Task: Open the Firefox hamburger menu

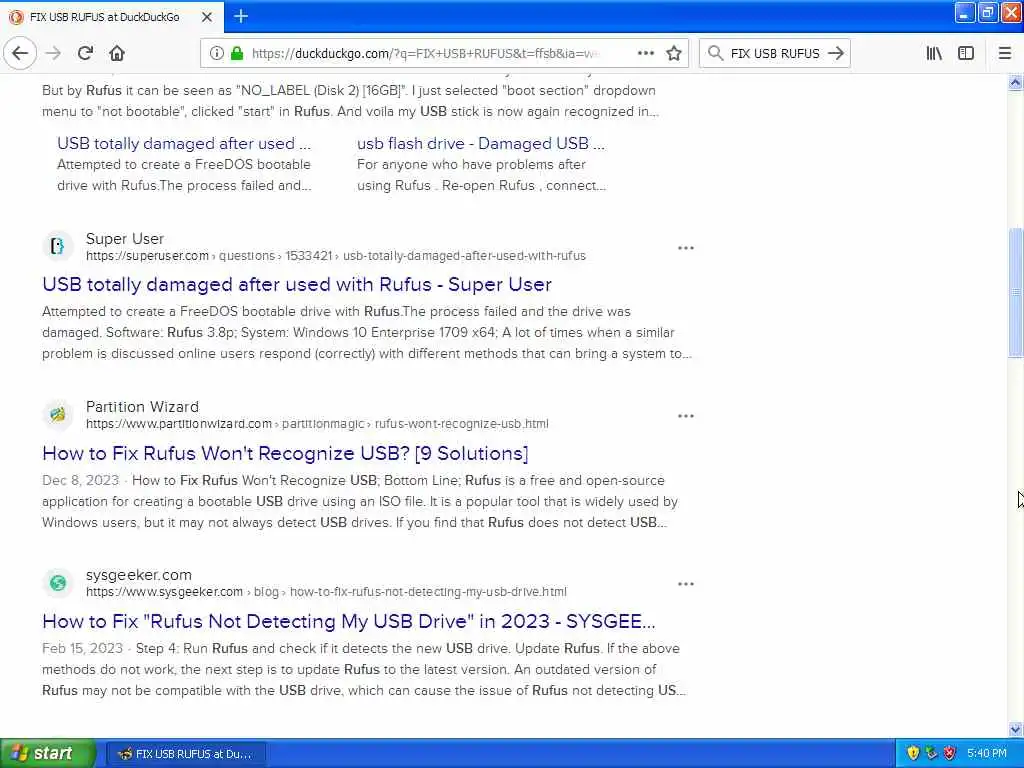Action: [1005, 53]
